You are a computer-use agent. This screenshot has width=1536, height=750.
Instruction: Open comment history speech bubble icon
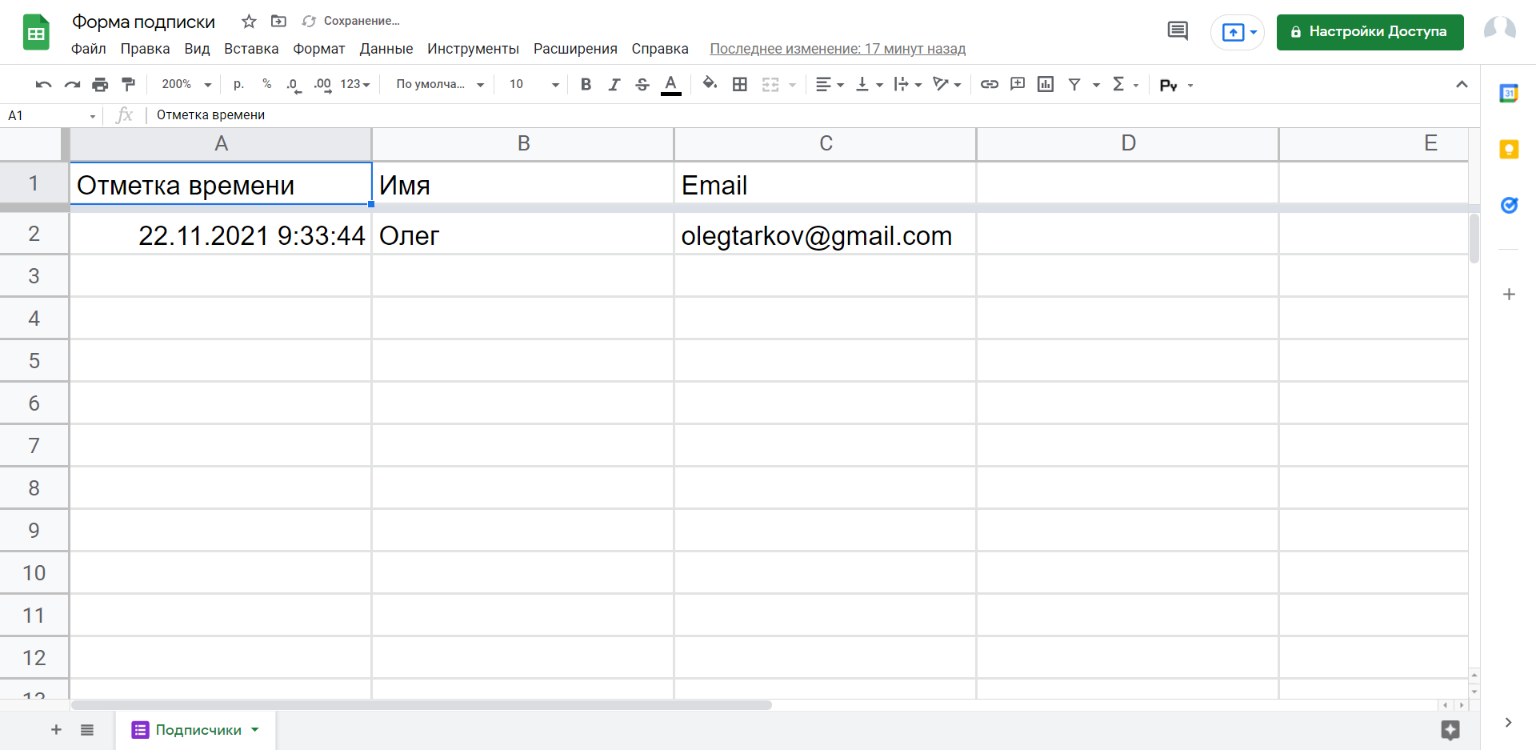click(1178, 31)
